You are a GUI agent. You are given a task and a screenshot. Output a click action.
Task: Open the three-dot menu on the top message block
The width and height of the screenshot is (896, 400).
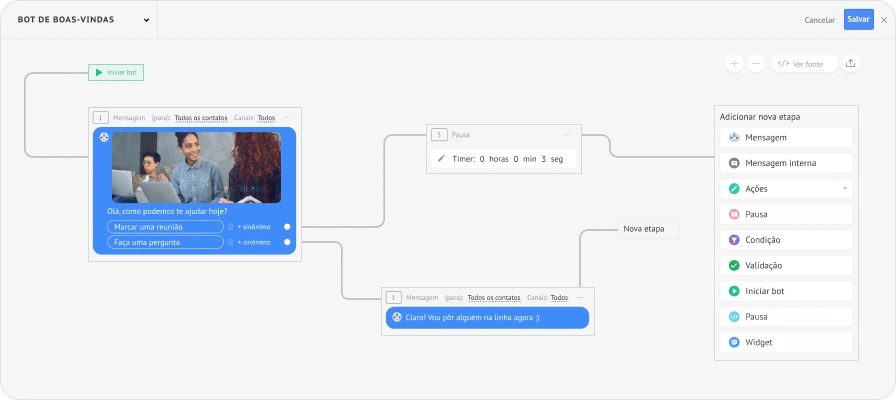[x=287, y=118]
